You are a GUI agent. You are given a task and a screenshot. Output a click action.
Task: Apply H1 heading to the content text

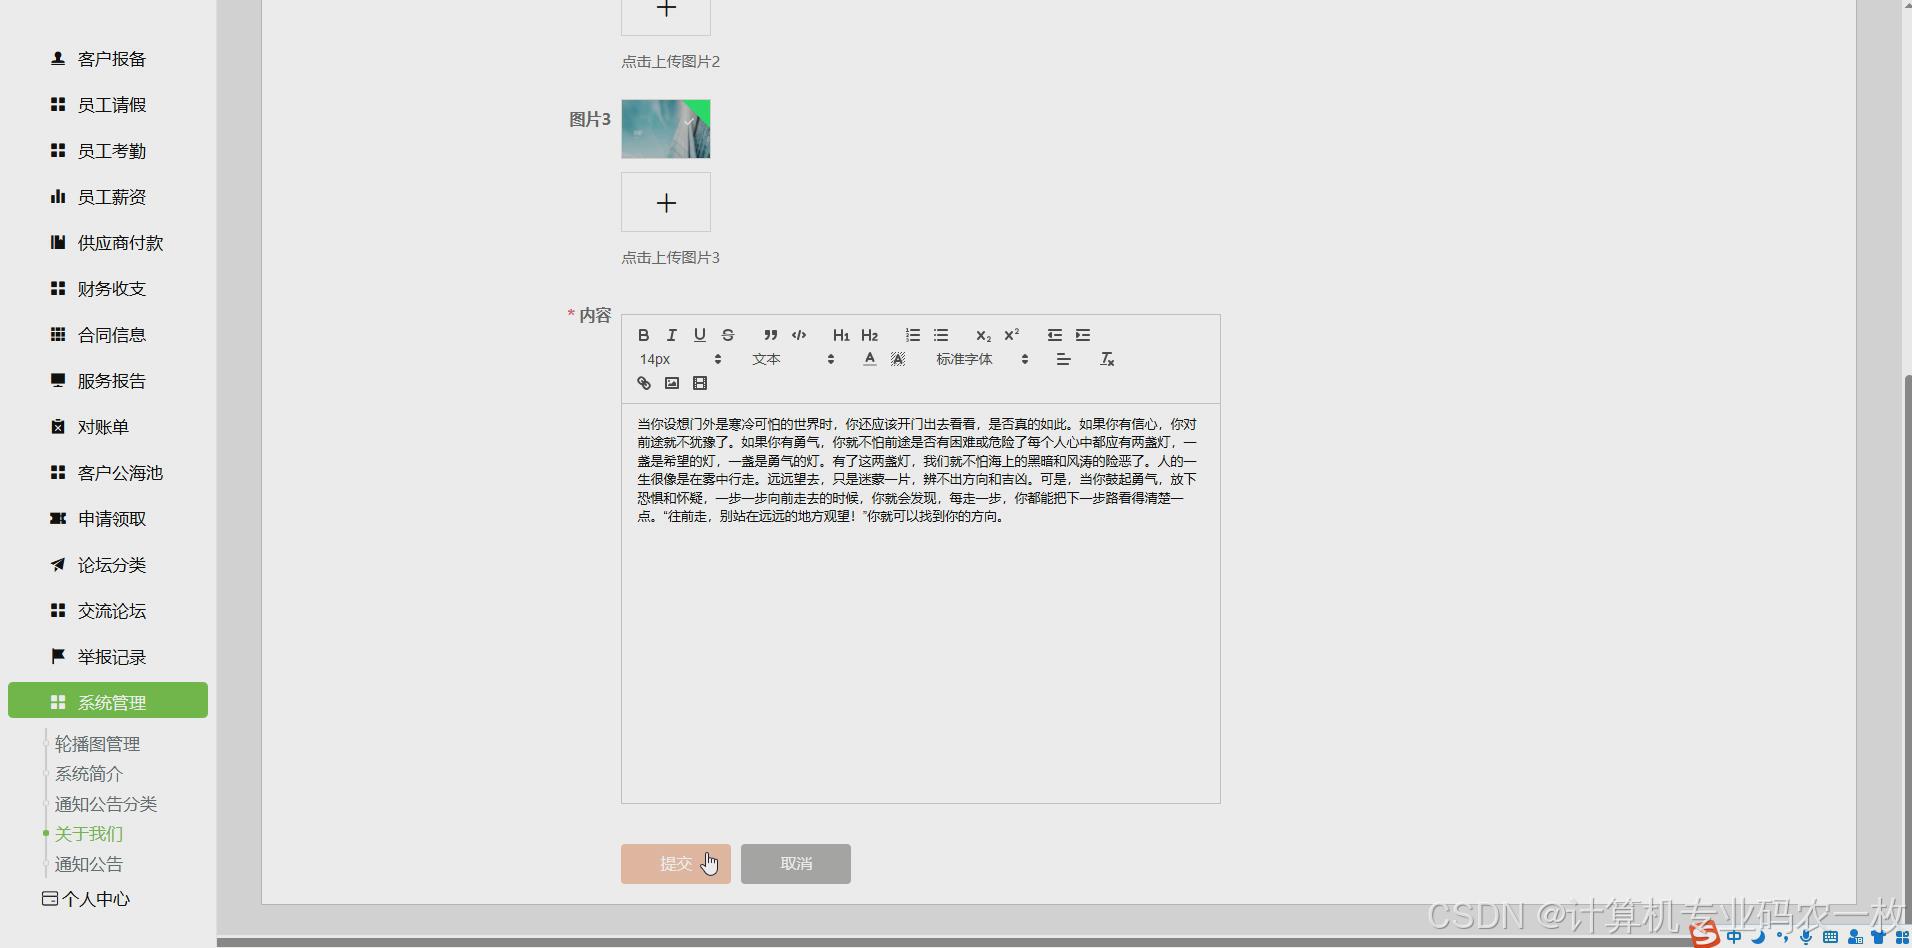click(x=840, y=335)
